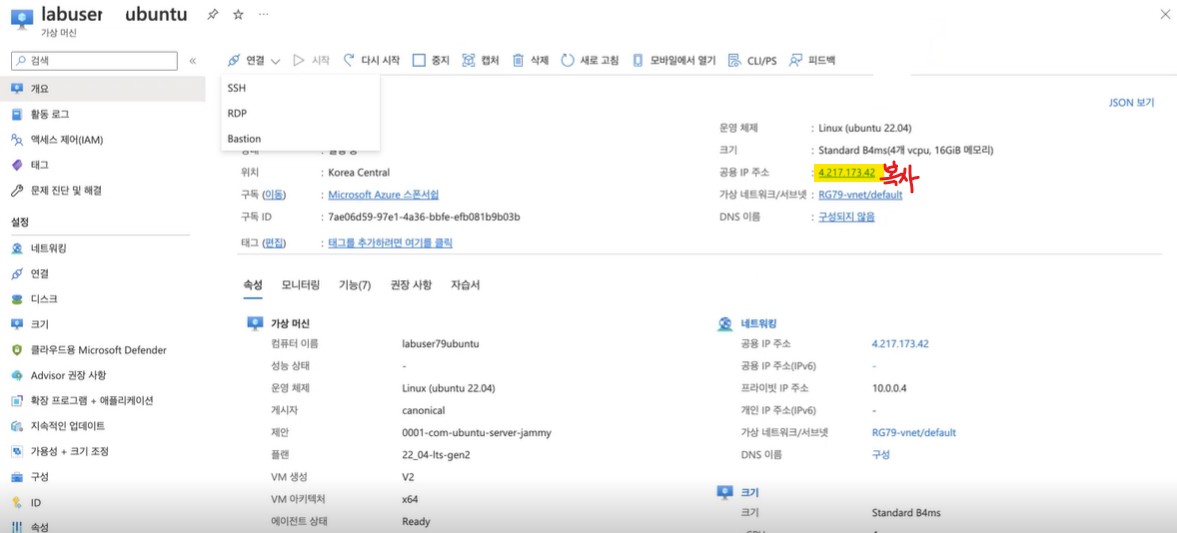The image size is (1177, 533).
Task: Close the blade with the X button
Action: (x=1163, y=14)
